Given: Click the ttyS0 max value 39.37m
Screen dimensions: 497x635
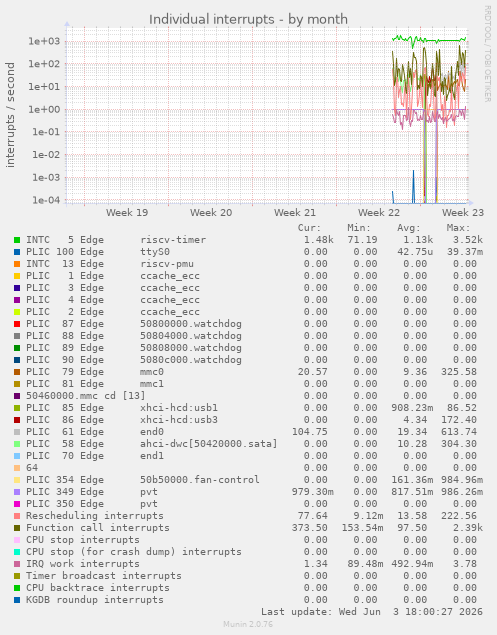Looking at the screenshot, I should coord(465,252).
